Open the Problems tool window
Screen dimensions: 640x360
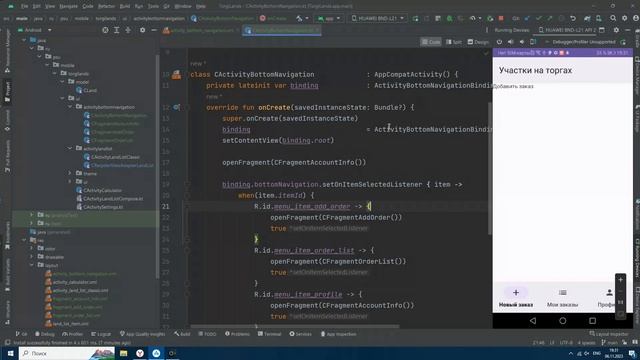(237, 334)
